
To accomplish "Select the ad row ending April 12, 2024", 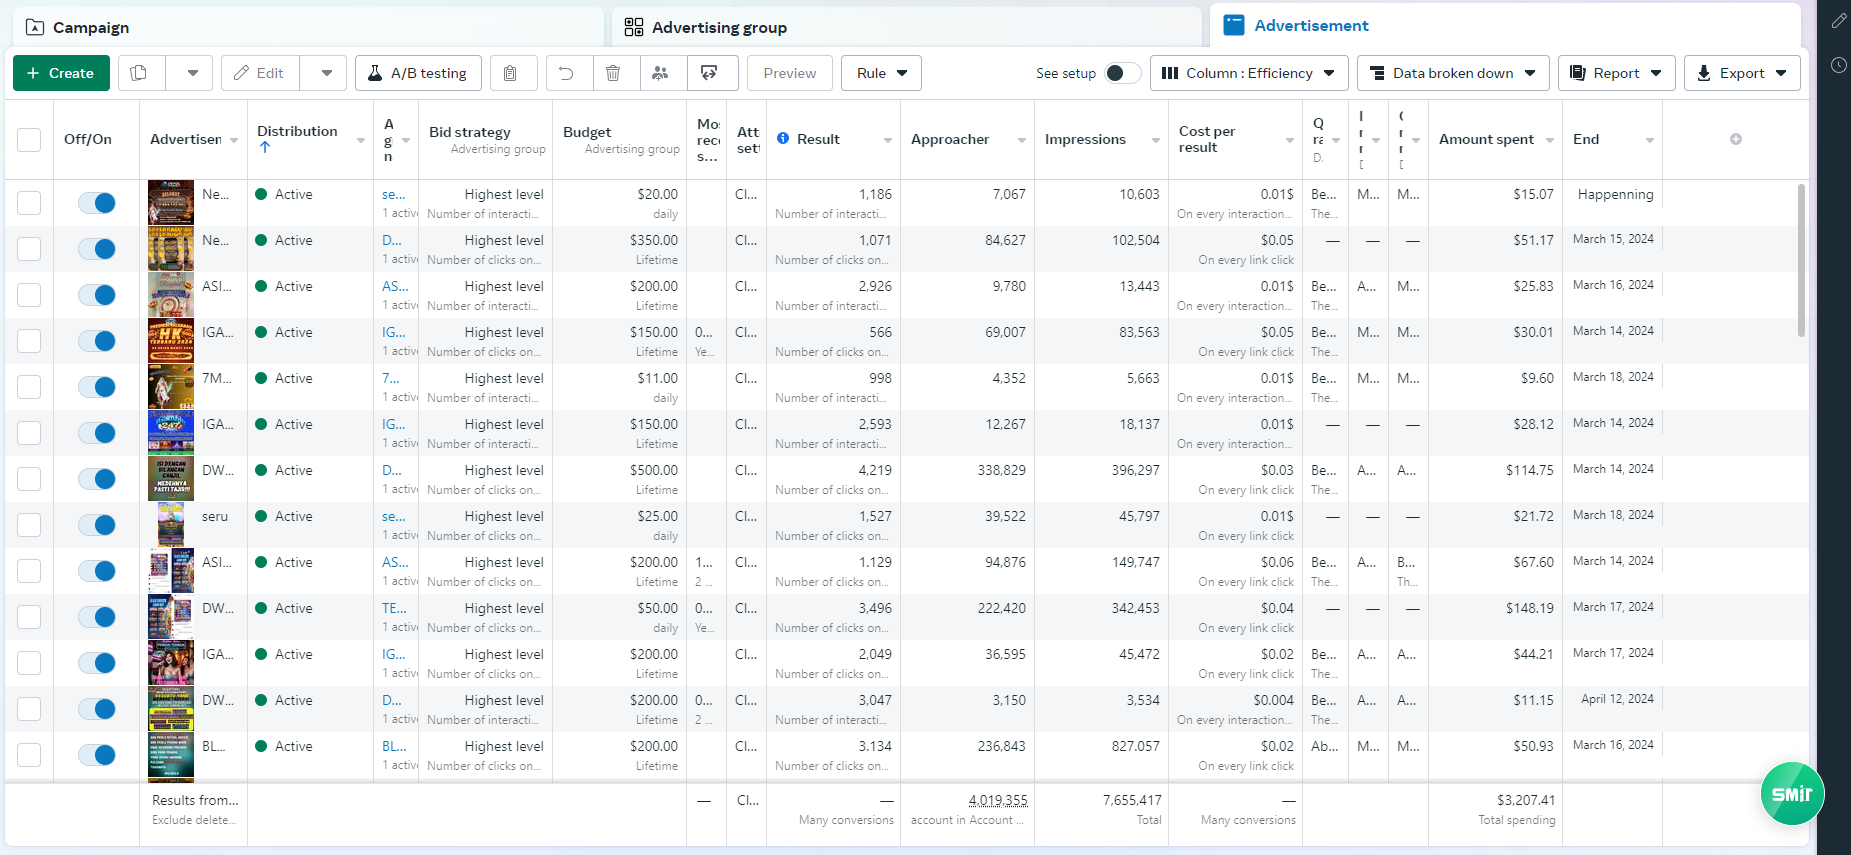I will click(x=29, y=709).
